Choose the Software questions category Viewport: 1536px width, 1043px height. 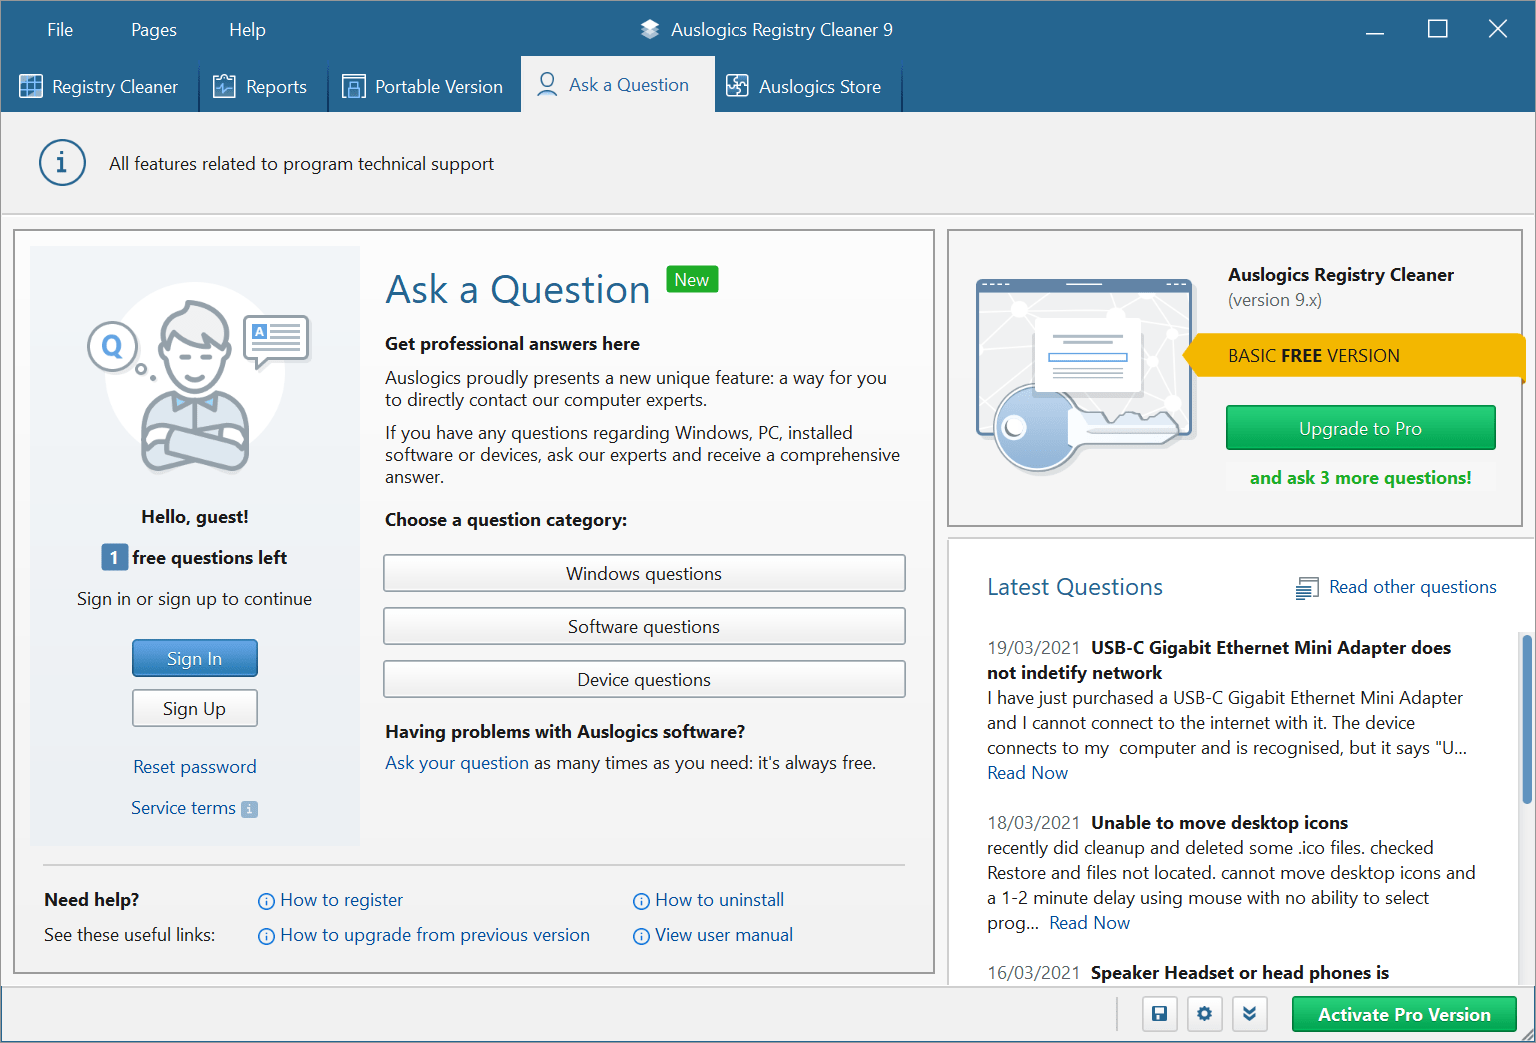[644, 626]
